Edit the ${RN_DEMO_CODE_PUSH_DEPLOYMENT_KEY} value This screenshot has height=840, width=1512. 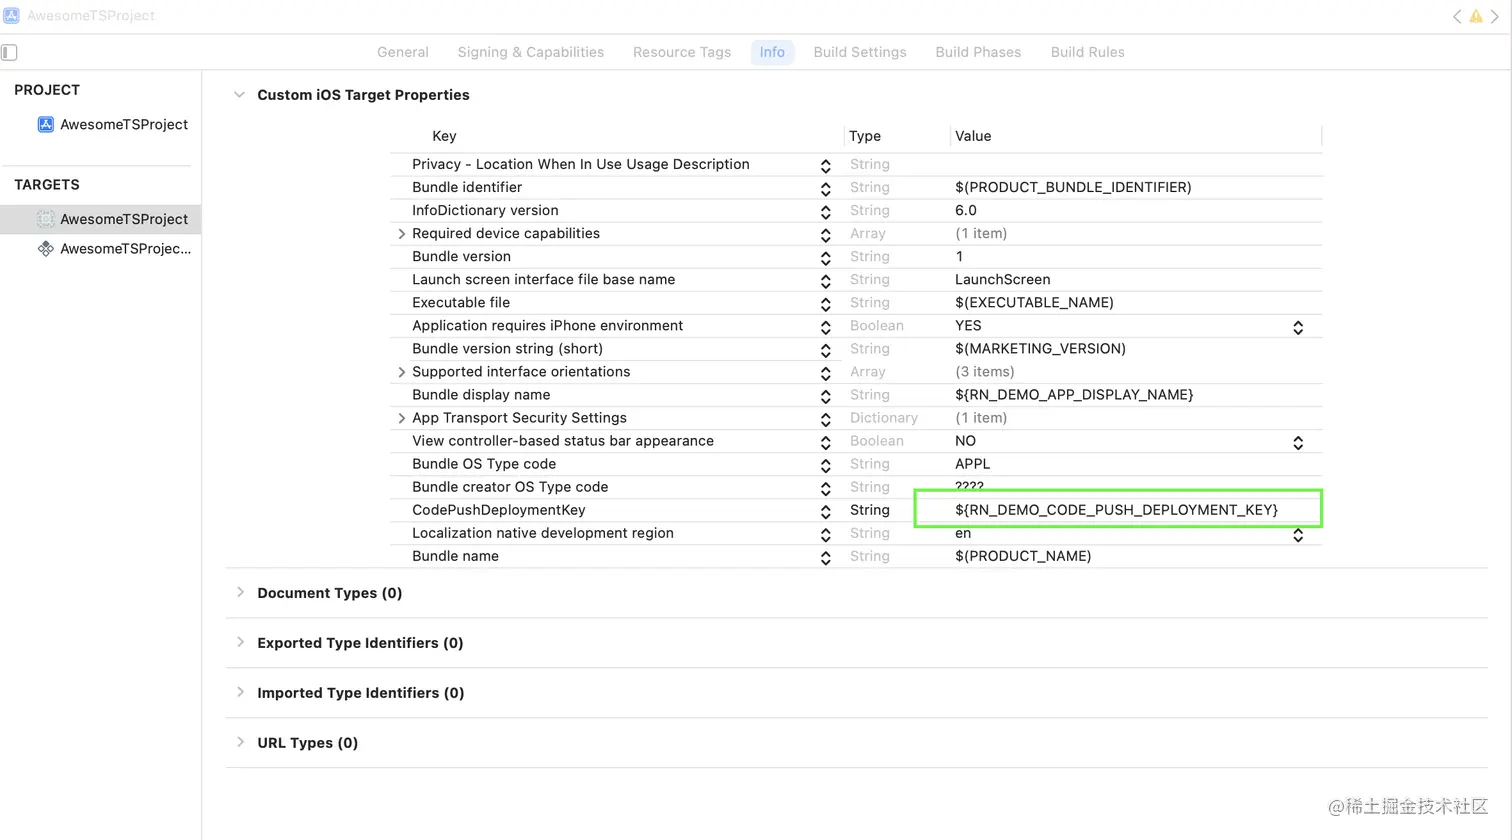click(x=1116, y=510)
